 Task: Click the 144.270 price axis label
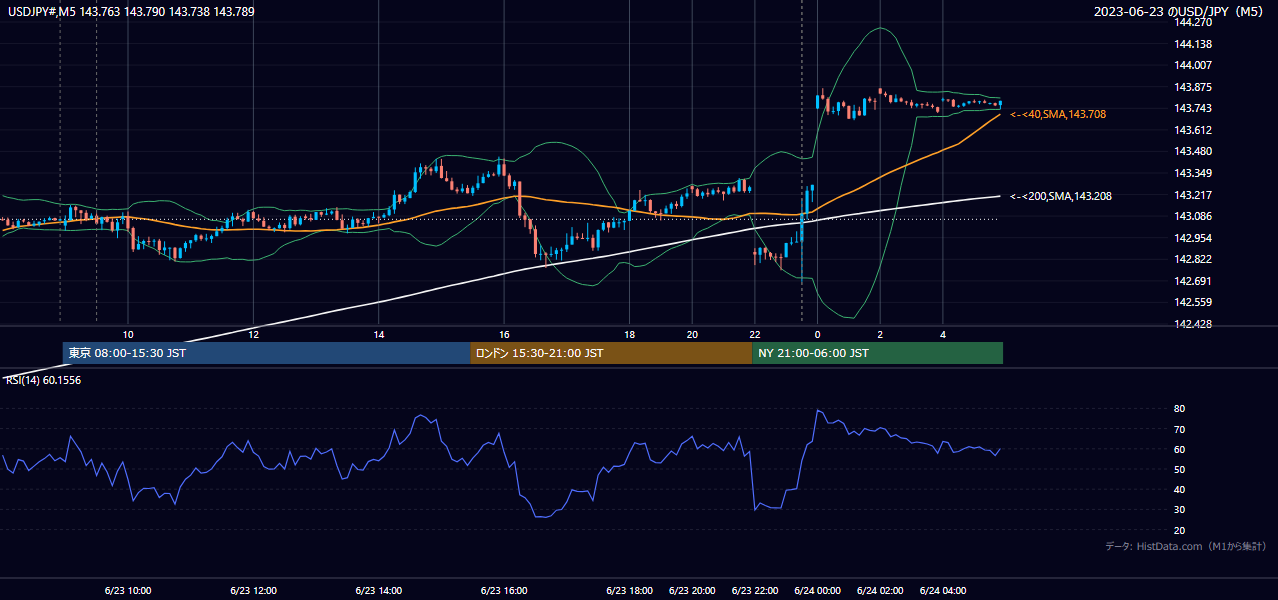tap(1192, 22)
